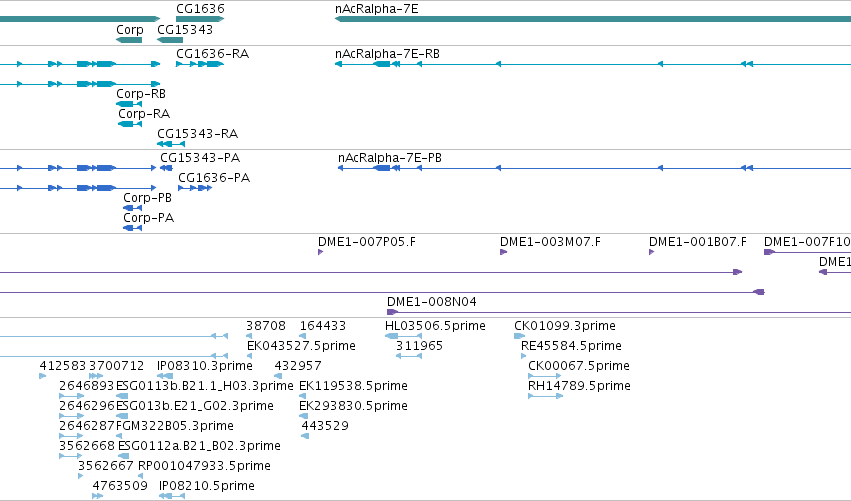Select the 2646296 EST label
The width and height of the screenshot is (851, 501).
pos(87,406)
